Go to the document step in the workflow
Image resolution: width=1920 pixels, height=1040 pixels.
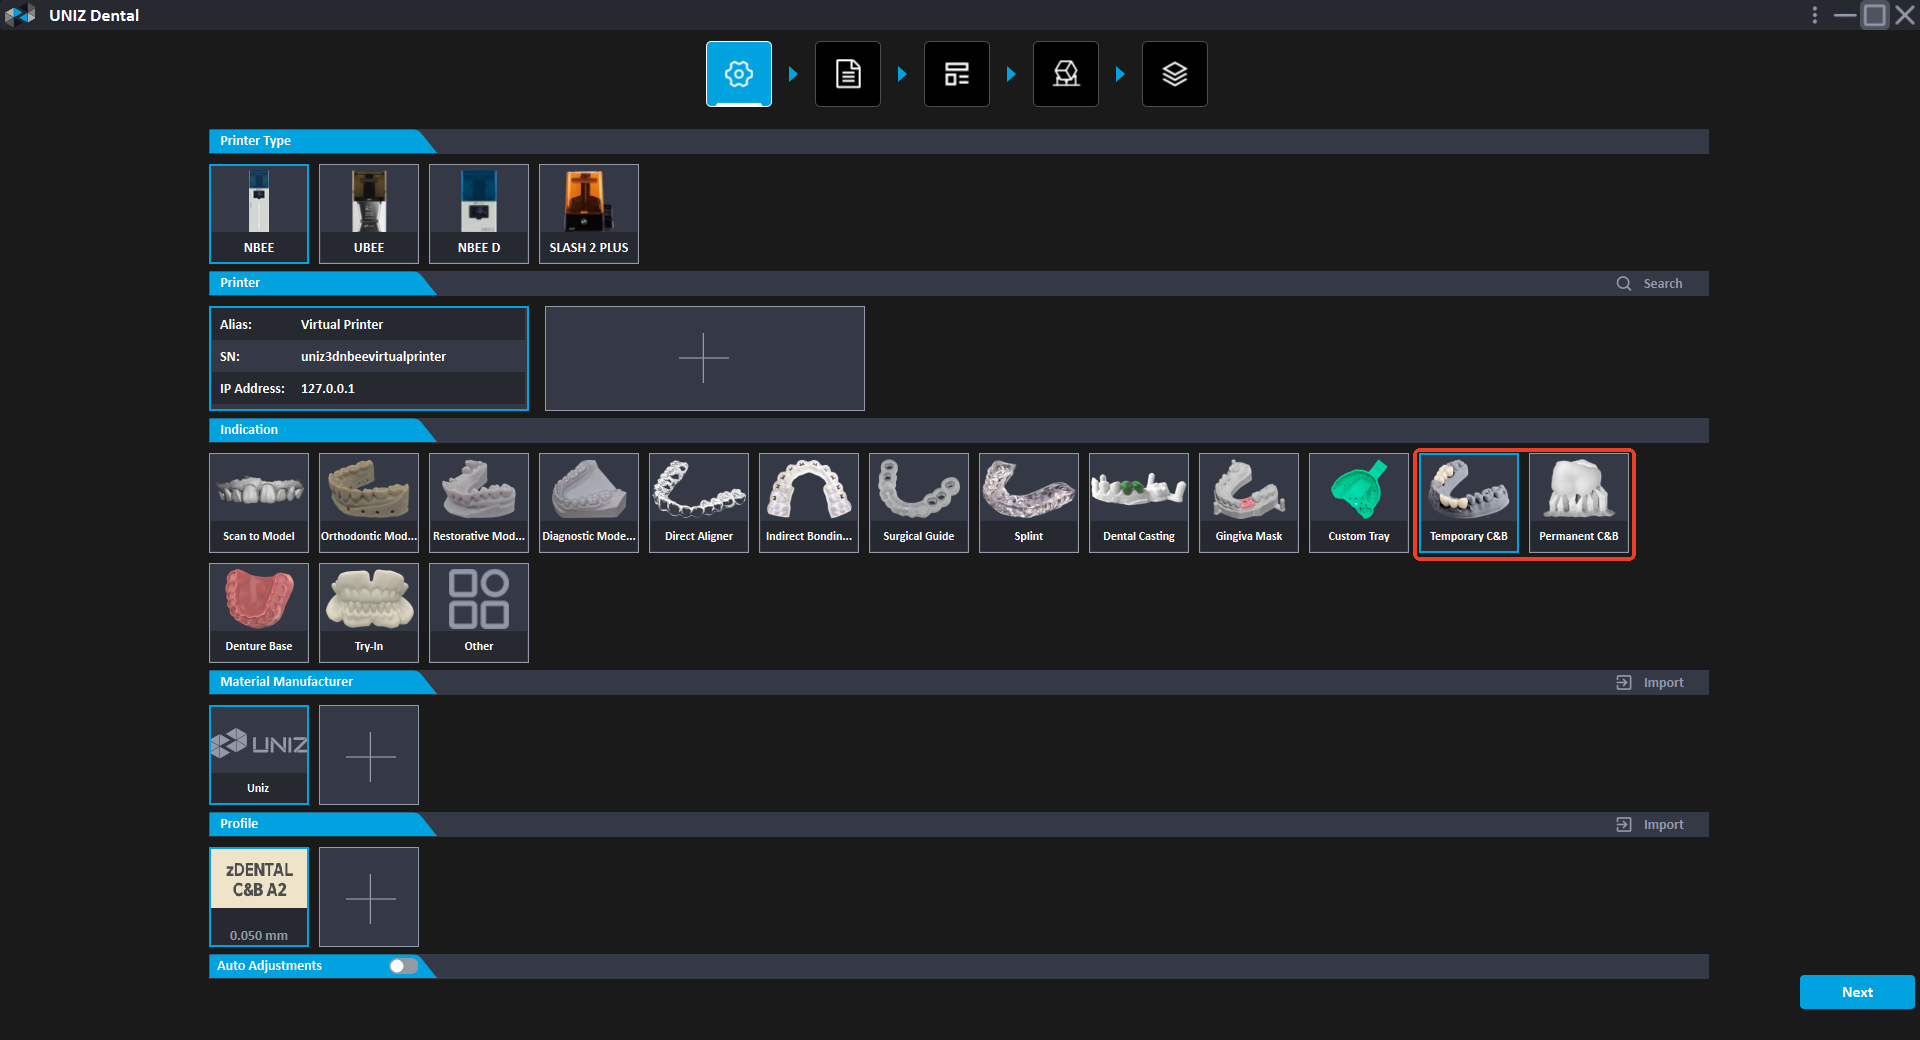click(x=847, y=74)
